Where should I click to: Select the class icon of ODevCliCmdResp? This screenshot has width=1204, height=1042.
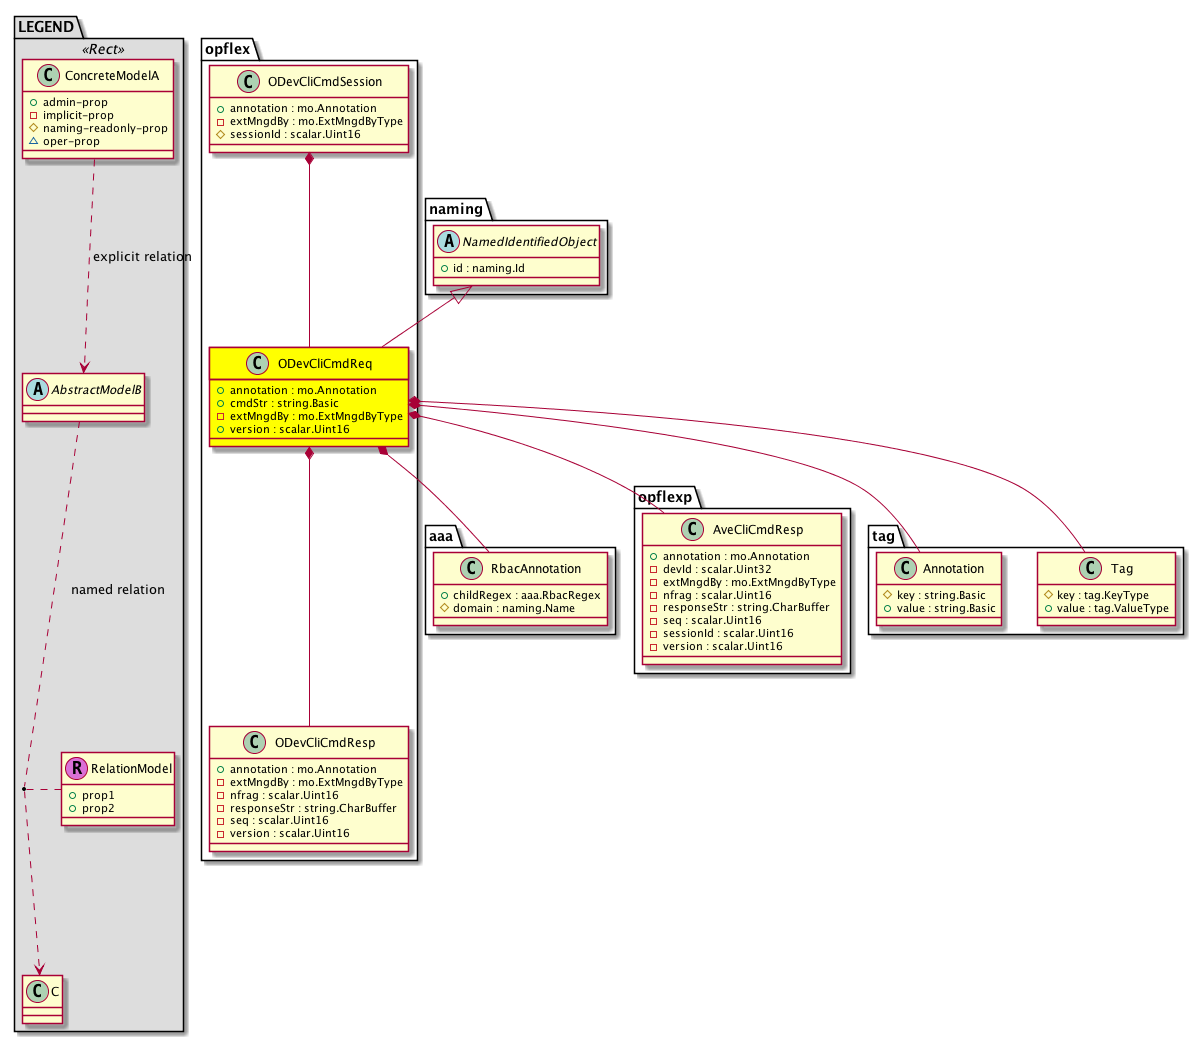click(254, 742)
